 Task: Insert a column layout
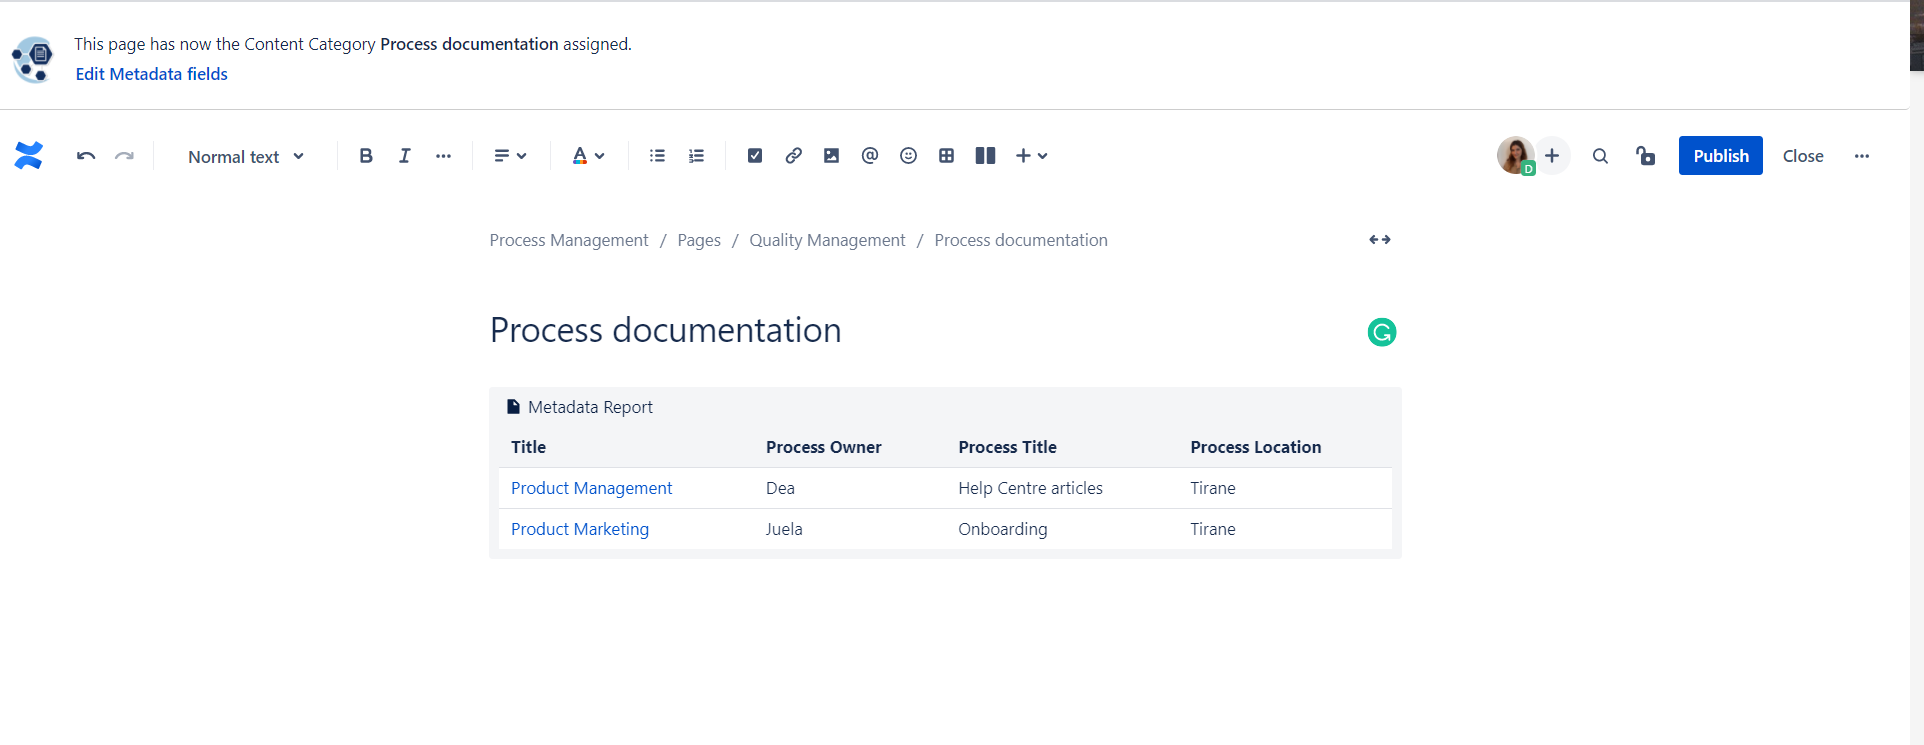[985, 156]
